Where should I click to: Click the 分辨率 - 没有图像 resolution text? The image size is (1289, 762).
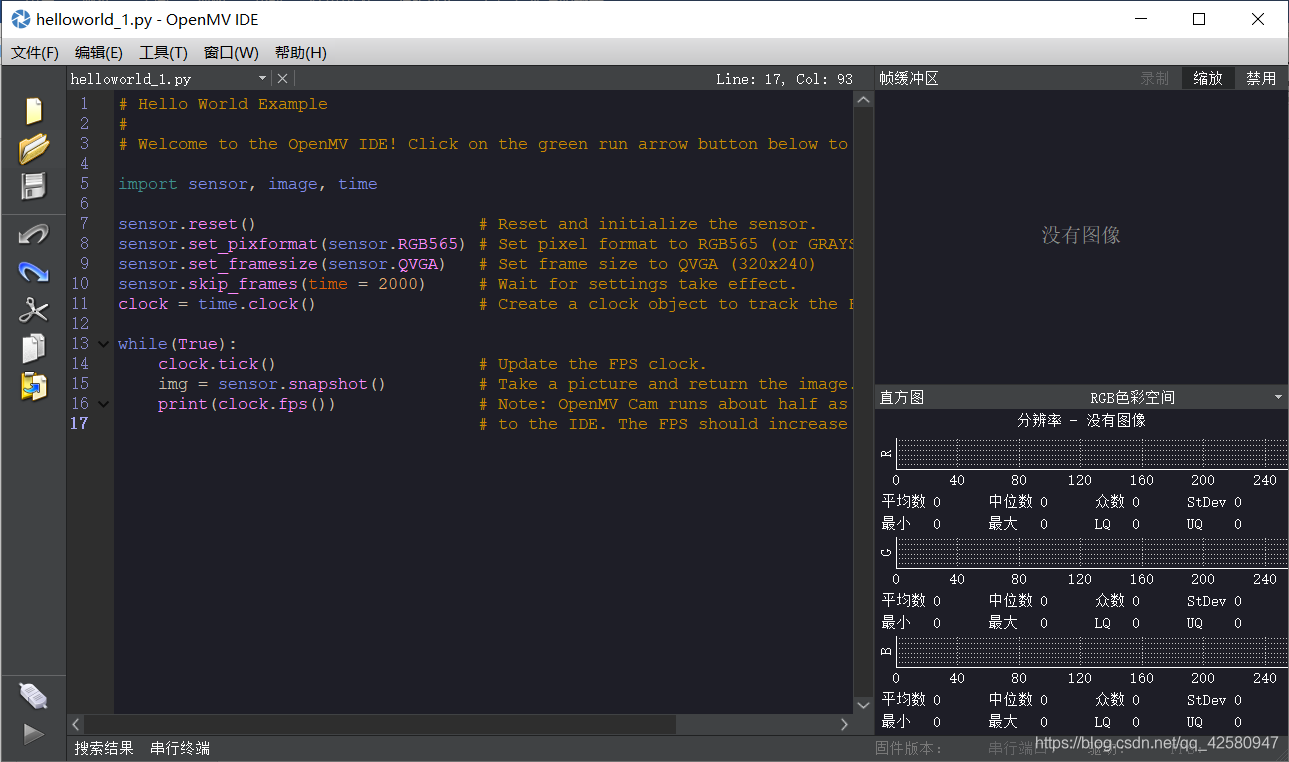(1081, 421)
